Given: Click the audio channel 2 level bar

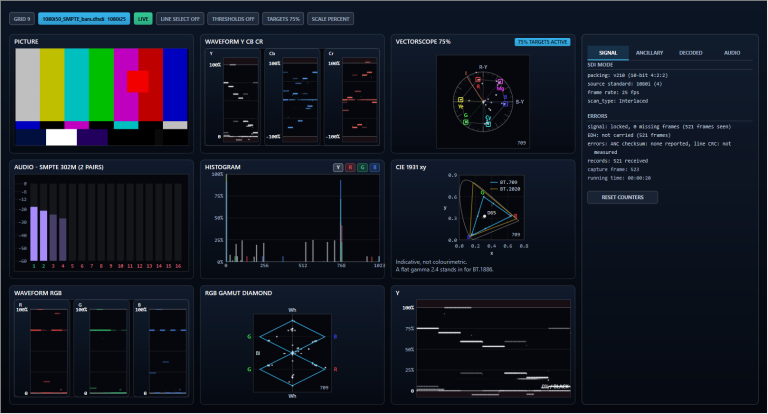Looking at the screenshot, I should pyautogui.click(x=44, y=236).
